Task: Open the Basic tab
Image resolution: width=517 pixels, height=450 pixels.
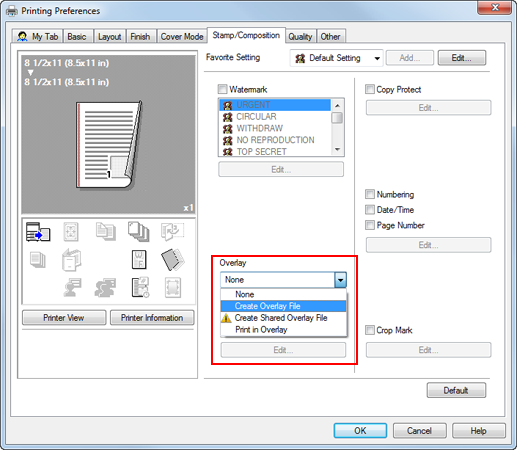Action: pyautogui.click(x=77, y=36)
